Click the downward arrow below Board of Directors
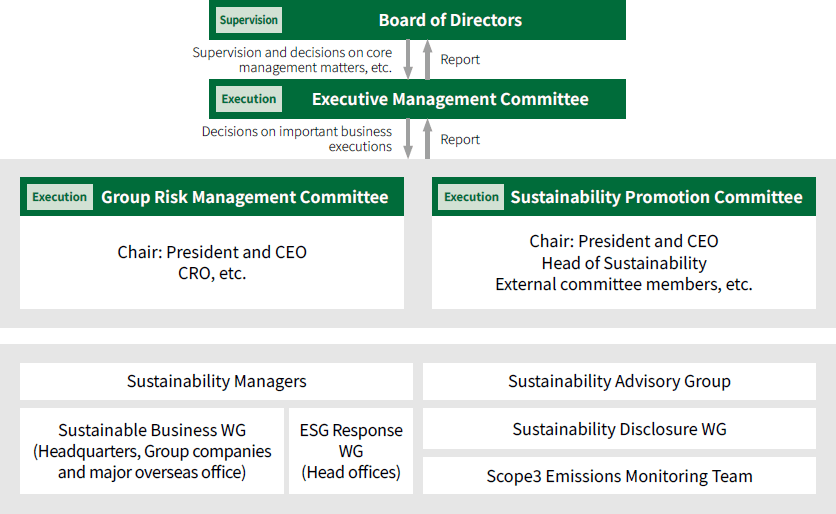 pyautogui.click(x=408, y=60)
